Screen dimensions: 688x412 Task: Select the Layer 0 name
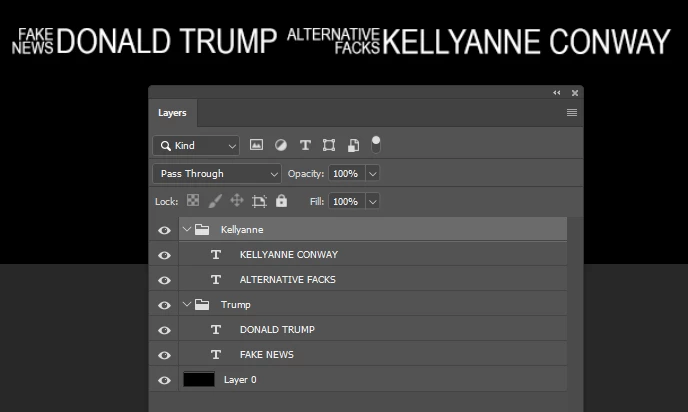[x=240, y=380]
